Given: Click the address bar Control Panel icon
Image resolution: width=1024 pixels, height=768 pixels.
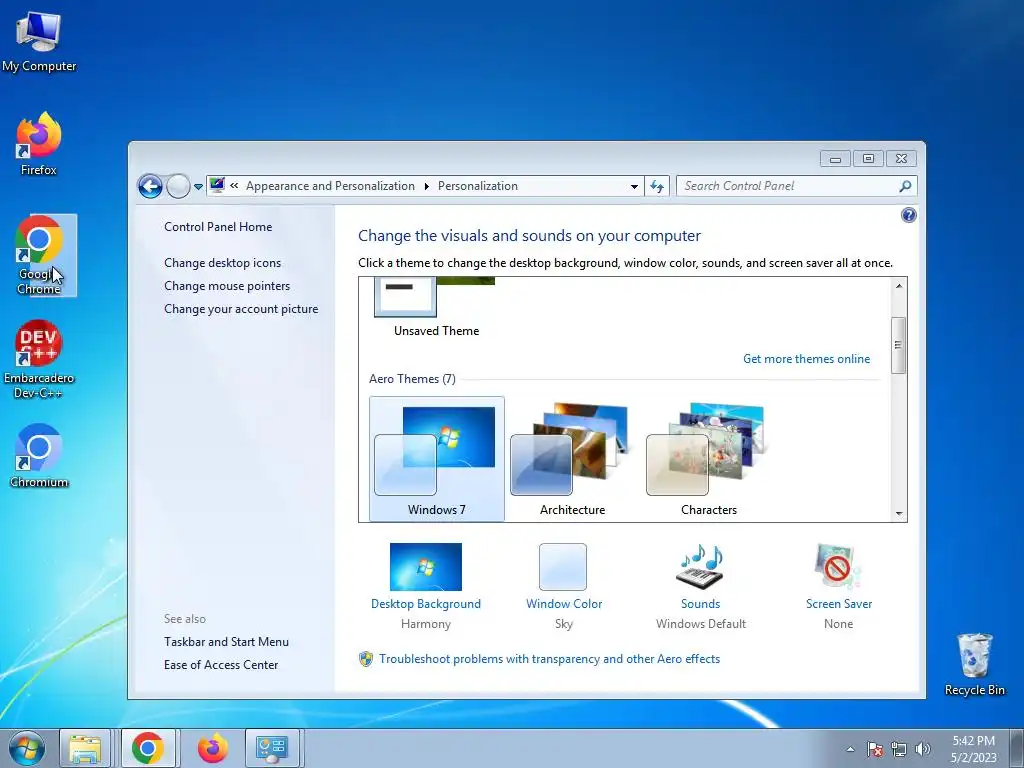Looking at the screenshot, I should pyautogui.click(x=217, y=185).
